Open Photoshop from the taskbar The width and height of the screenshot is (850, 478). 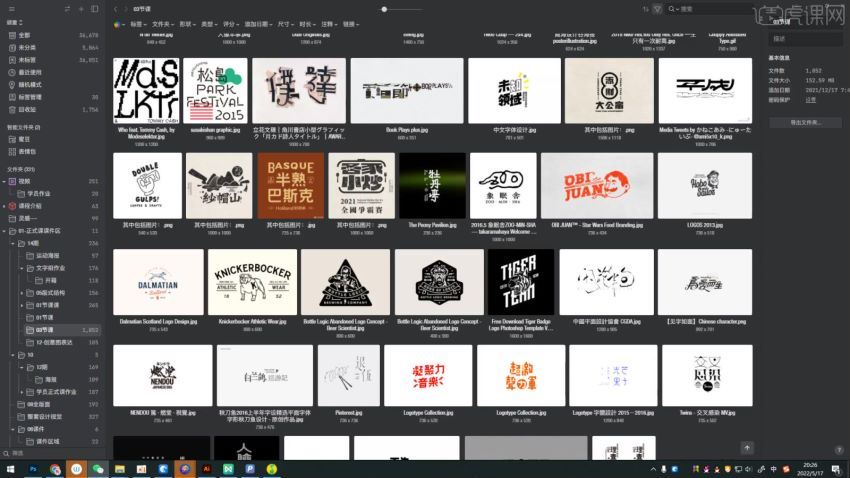coord(33,469)
